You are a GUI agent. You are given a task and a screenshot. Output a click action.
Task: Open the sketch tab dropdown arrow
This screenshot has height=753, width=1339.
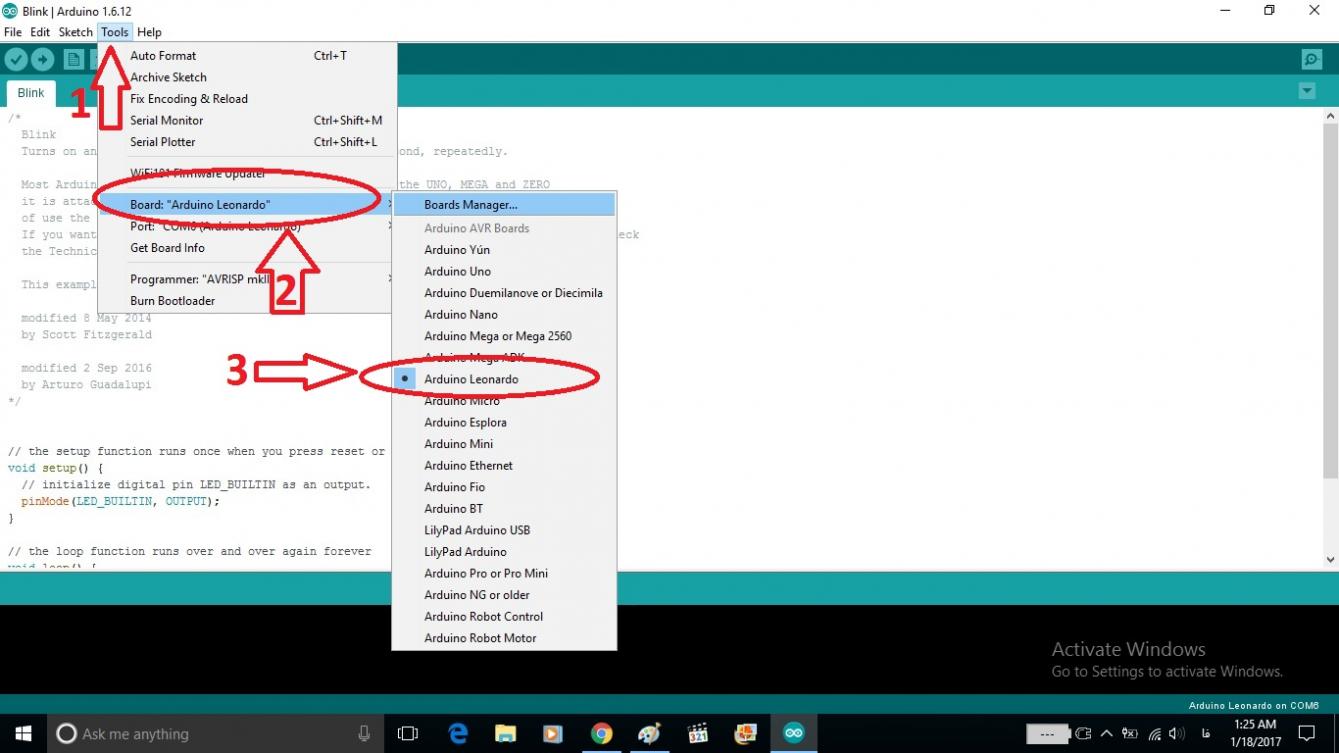1306,91
